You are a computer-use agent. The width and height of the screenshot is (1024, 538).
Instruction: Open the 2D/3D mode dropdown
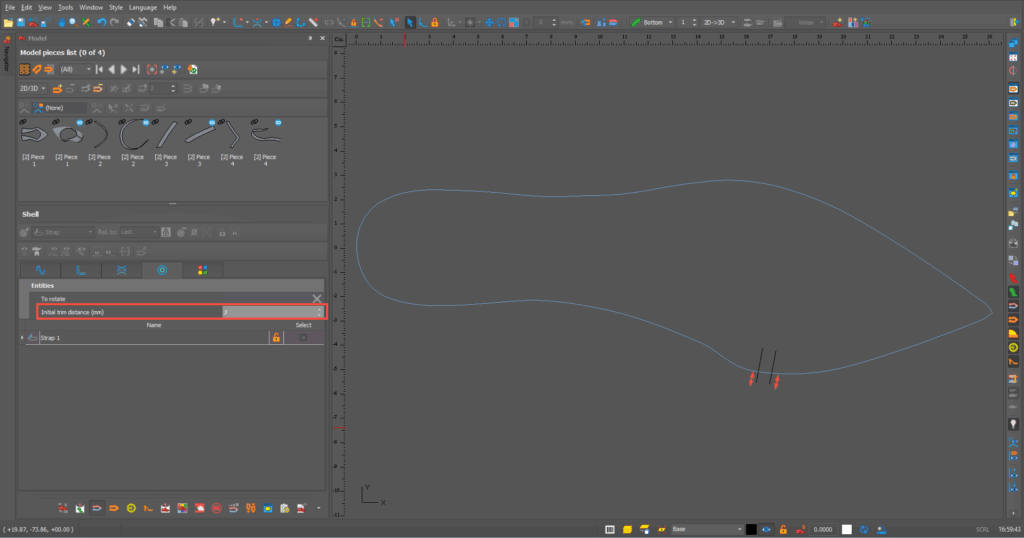[33, 88]
